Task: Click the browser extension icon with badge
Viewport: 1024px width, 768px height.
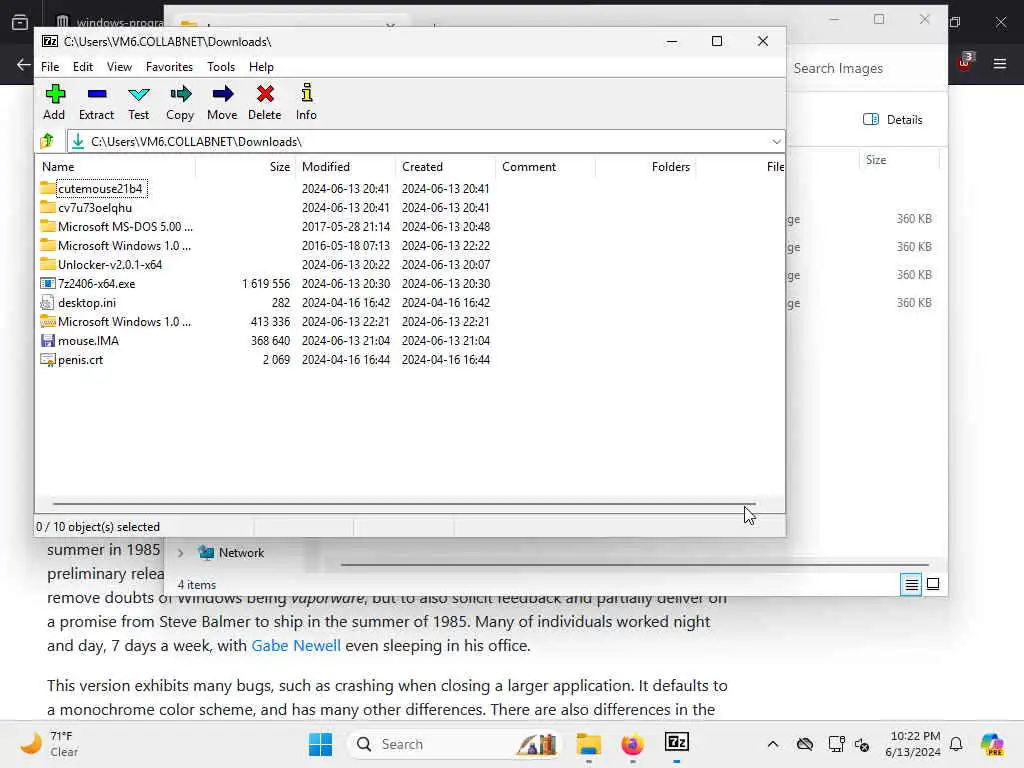Action: [965, 62]
